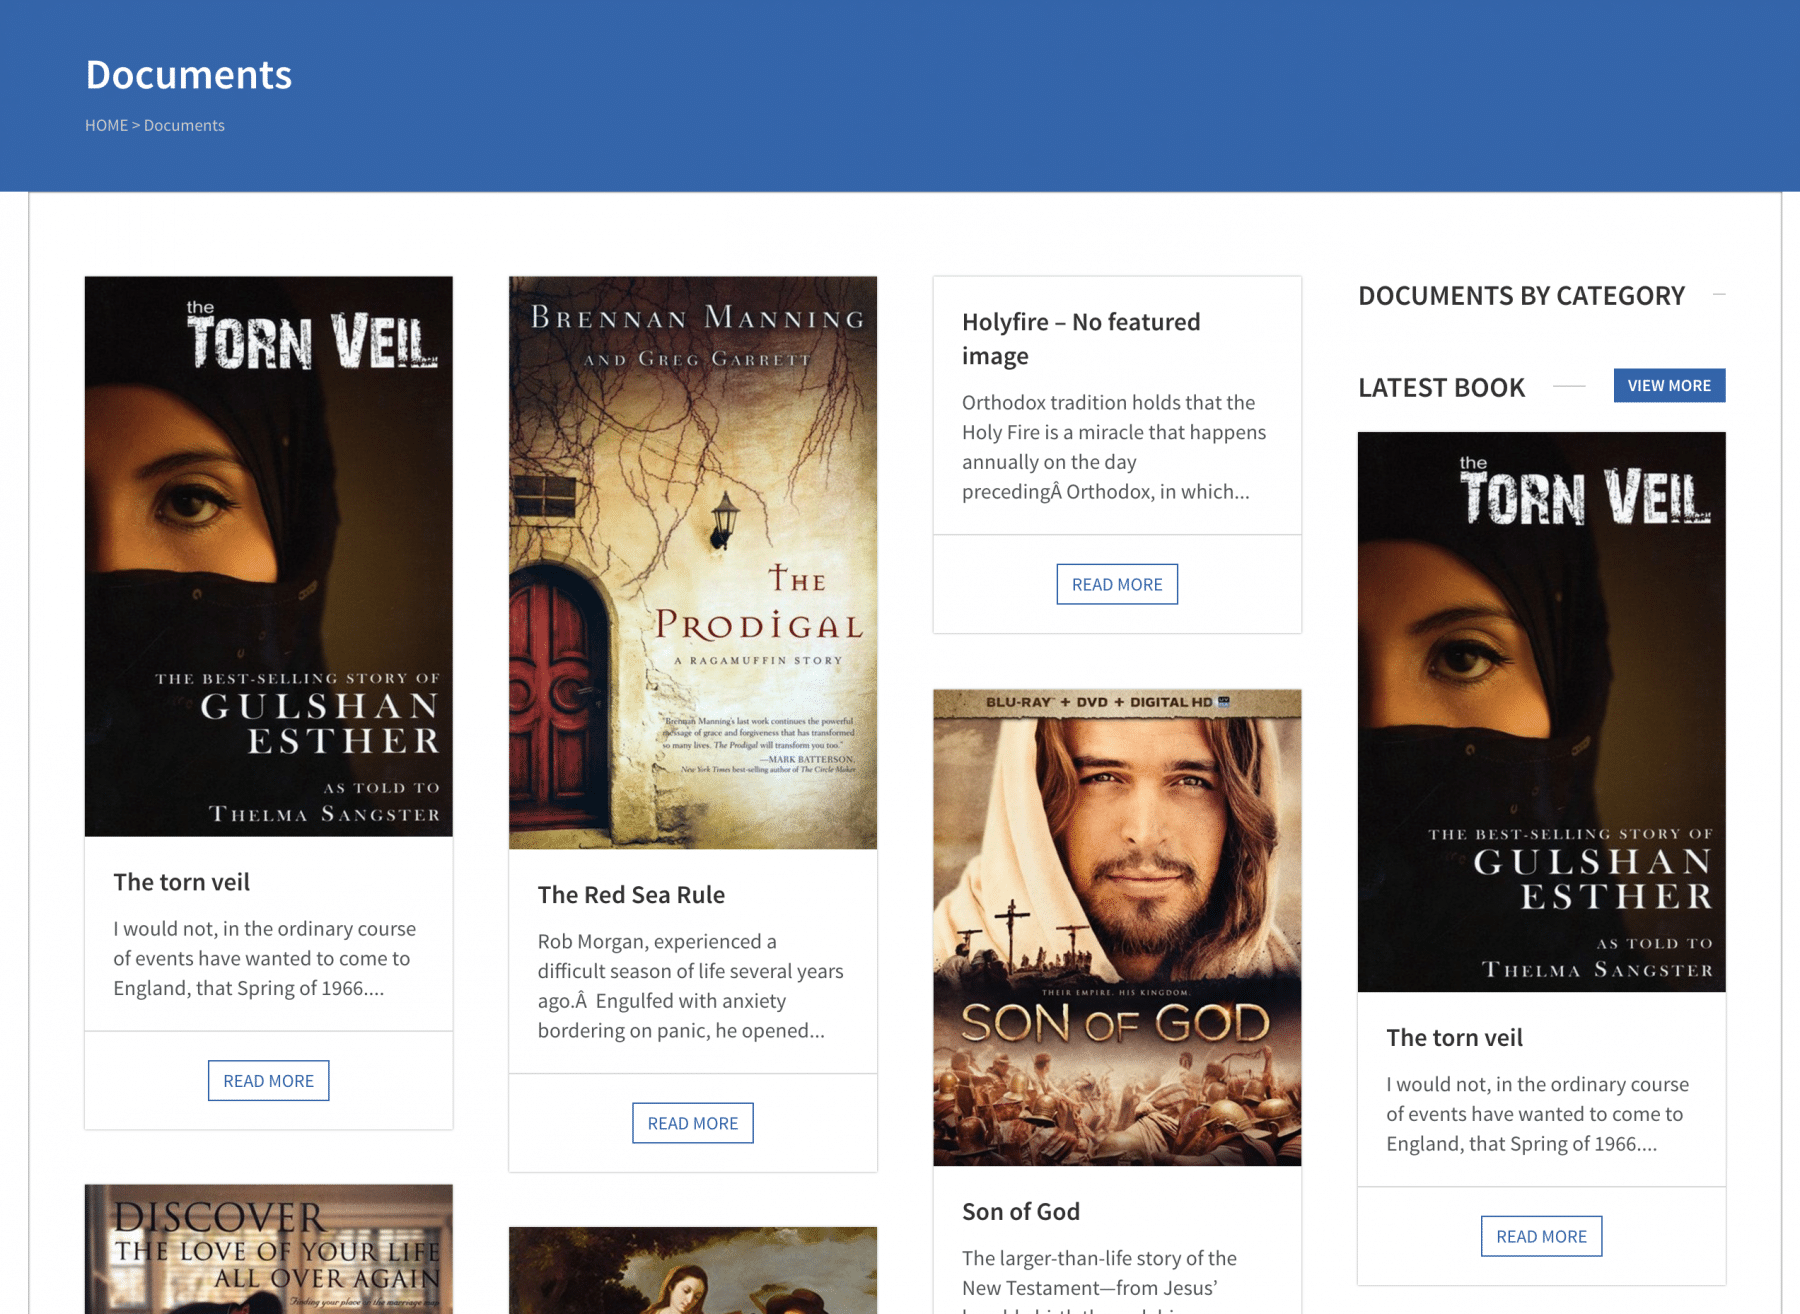
Task: Click the Documents breadcrumb item
Action: coord(184,125)
